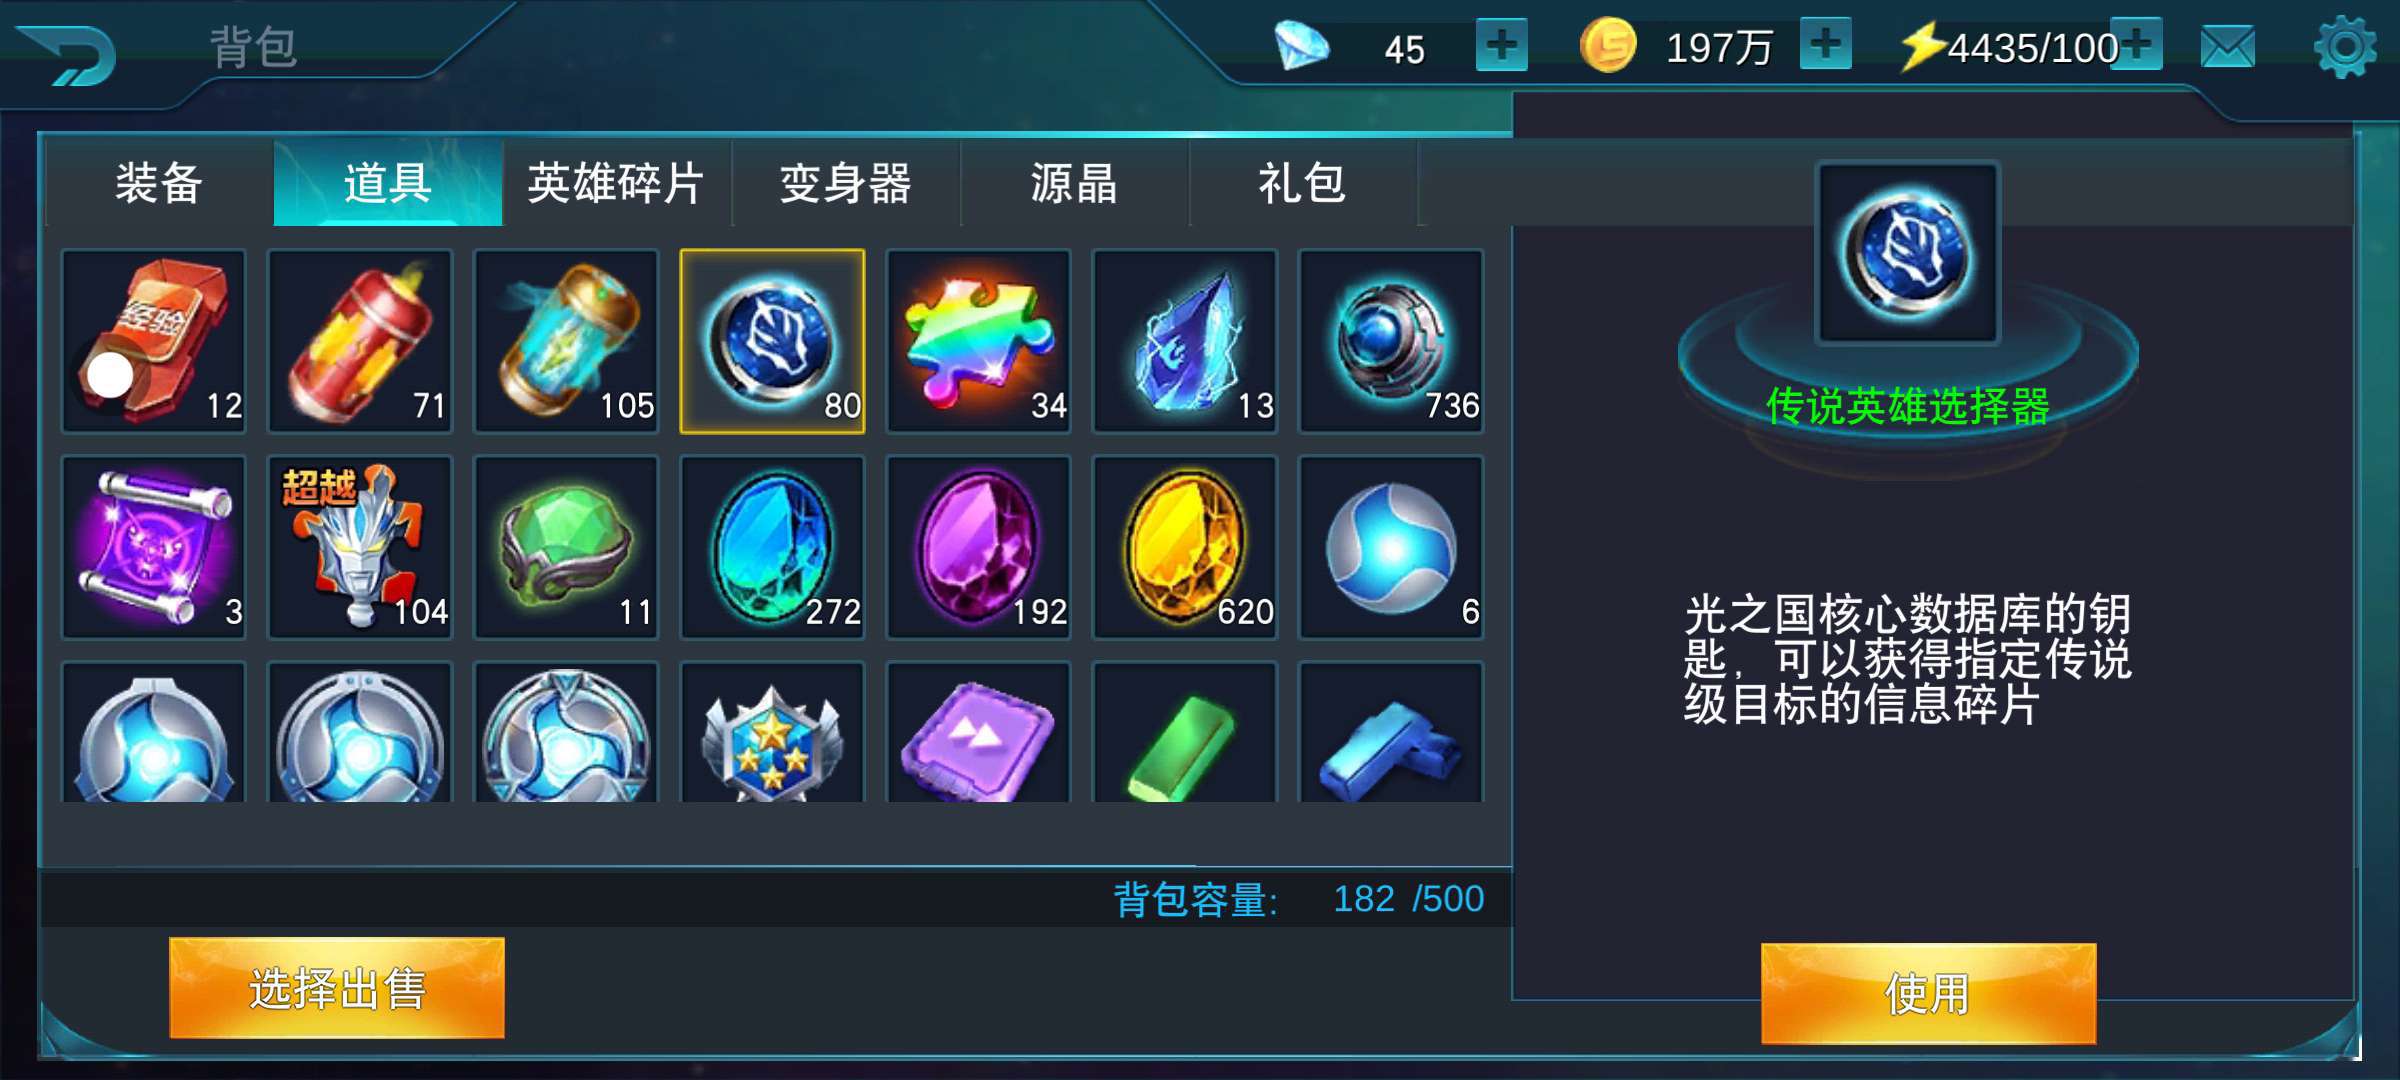
Task: Add energy with the plus button
Action: click(2137, 44)
